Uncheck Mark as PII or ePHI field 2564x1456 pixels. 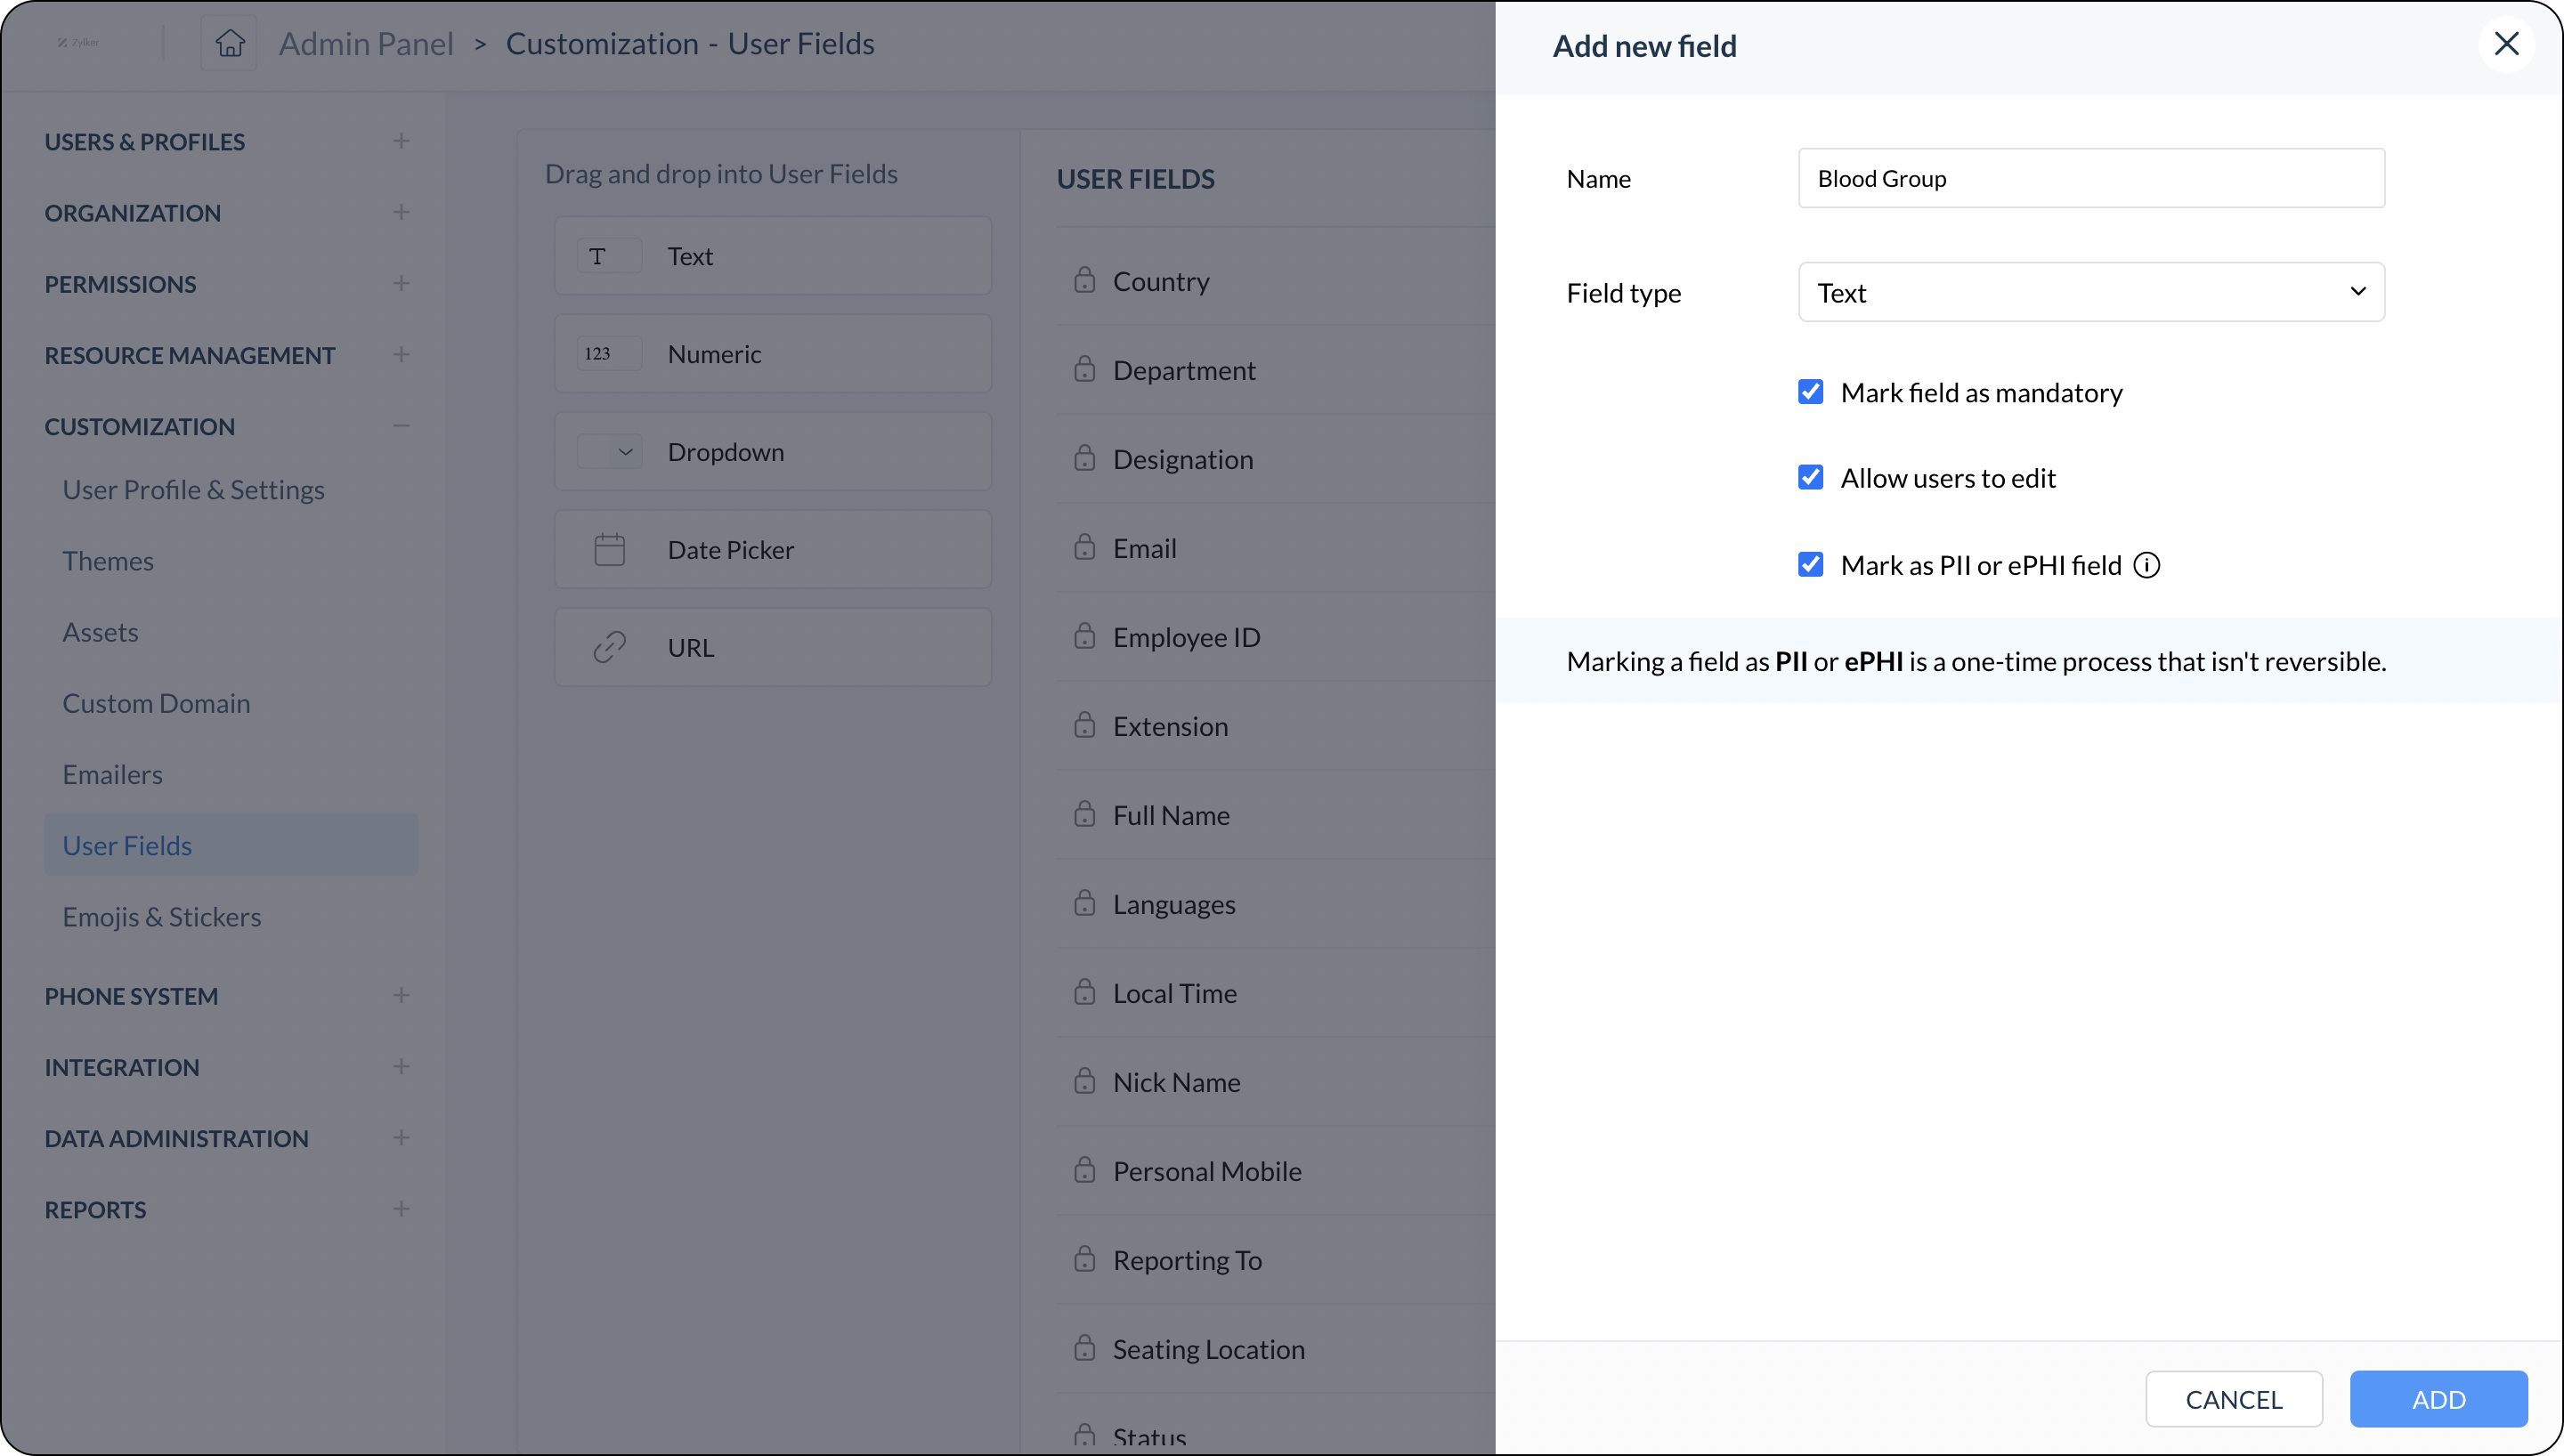pyautogui.click(x=1810, y=564)
